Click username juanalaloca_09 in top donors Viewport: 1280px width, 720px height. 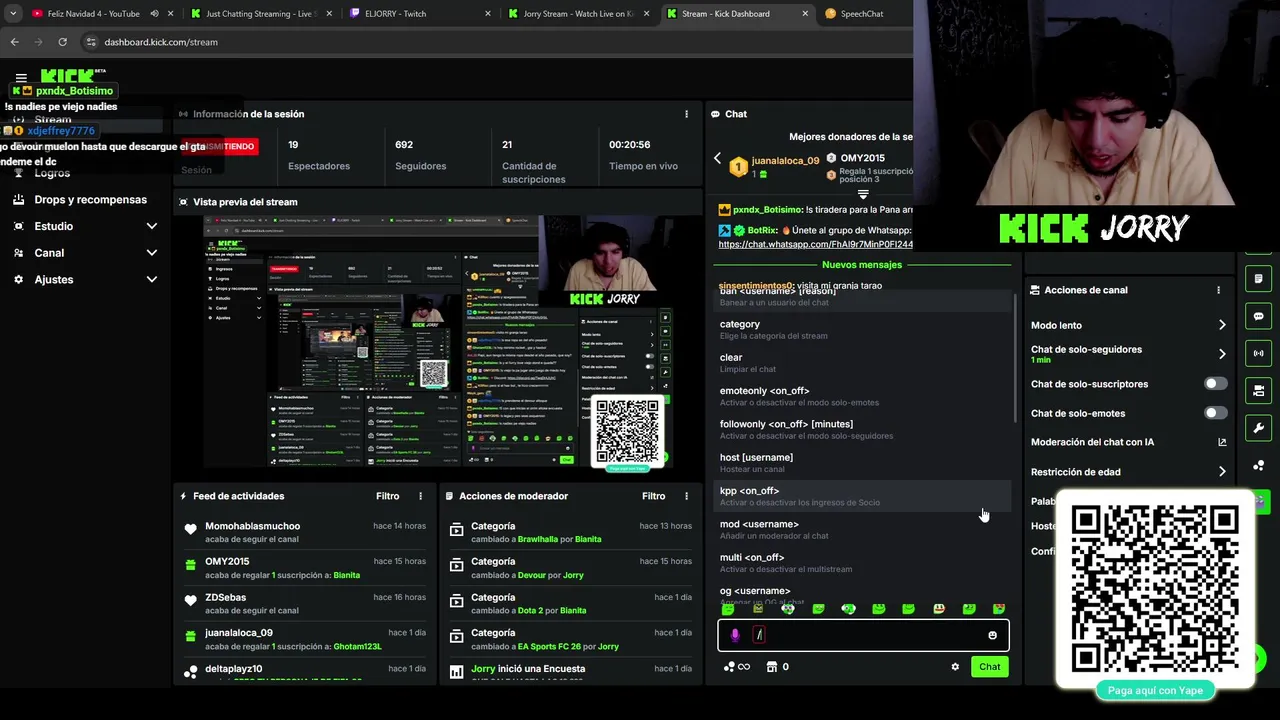(785, 160)
